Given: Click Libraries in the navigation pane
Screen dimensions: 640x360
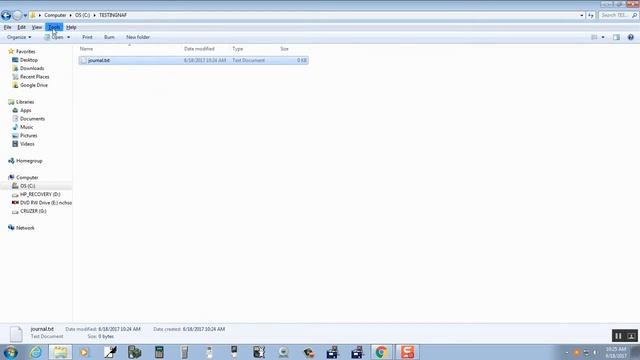Looking at the screenshot, I should (21, 102).
